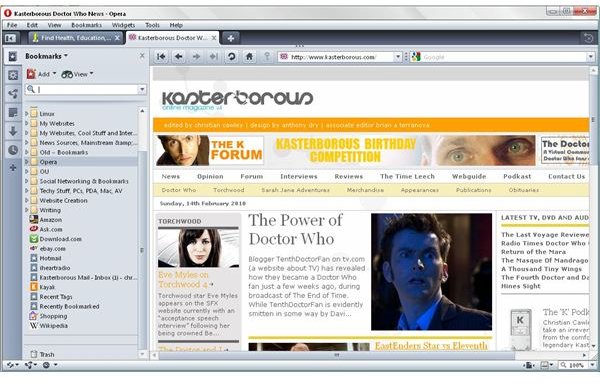Open the Downloads panel icon in the sidebar
Screen dimensions: 600x386
click(13, 131)
